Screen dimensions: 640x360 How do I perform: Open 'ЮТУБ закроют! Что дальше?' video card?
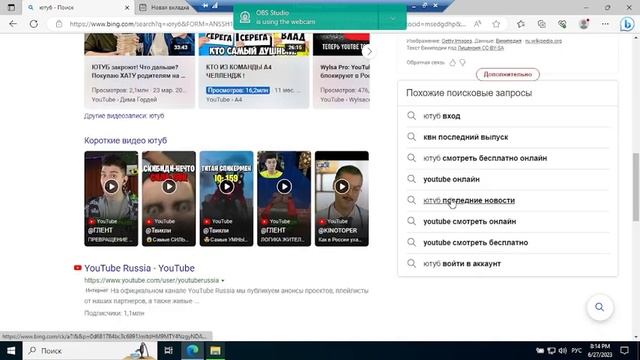point(140,71)
